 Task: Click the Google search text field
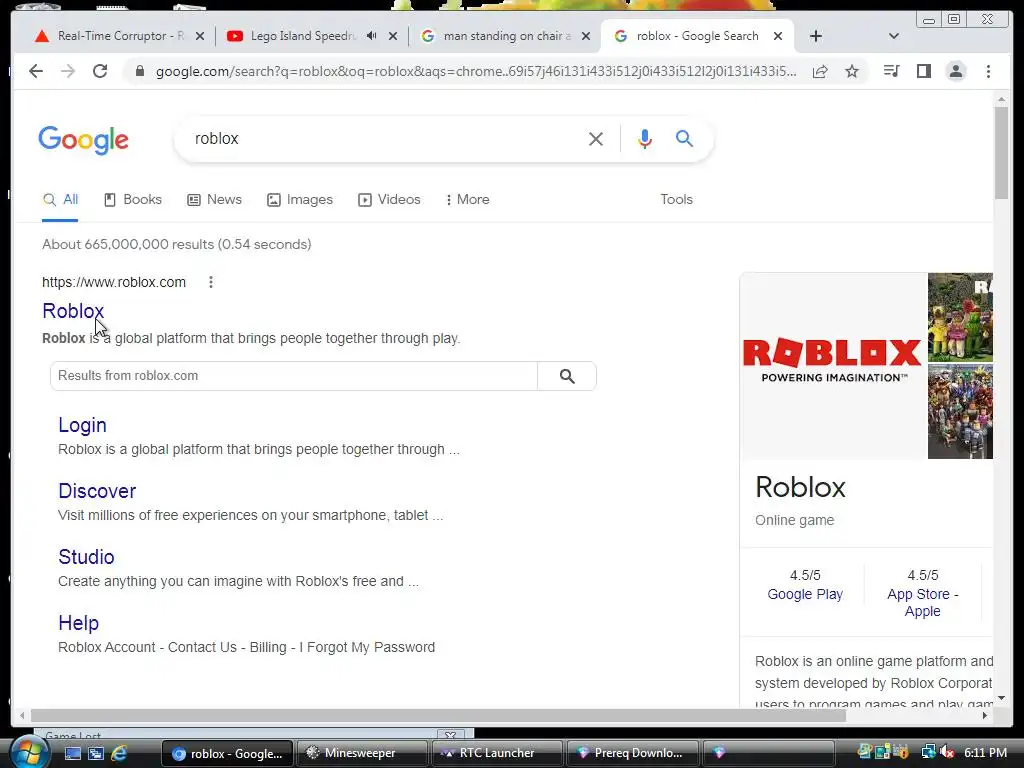point(385,138)
